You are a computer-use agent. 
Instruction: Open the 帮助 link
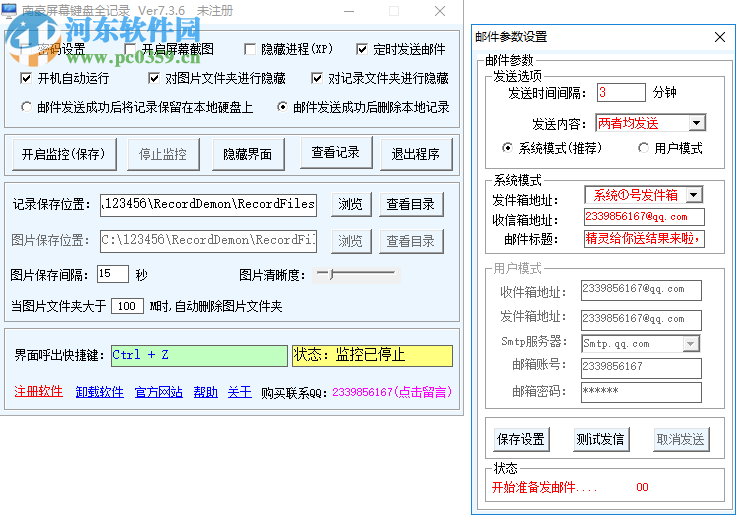click(205, 392)
